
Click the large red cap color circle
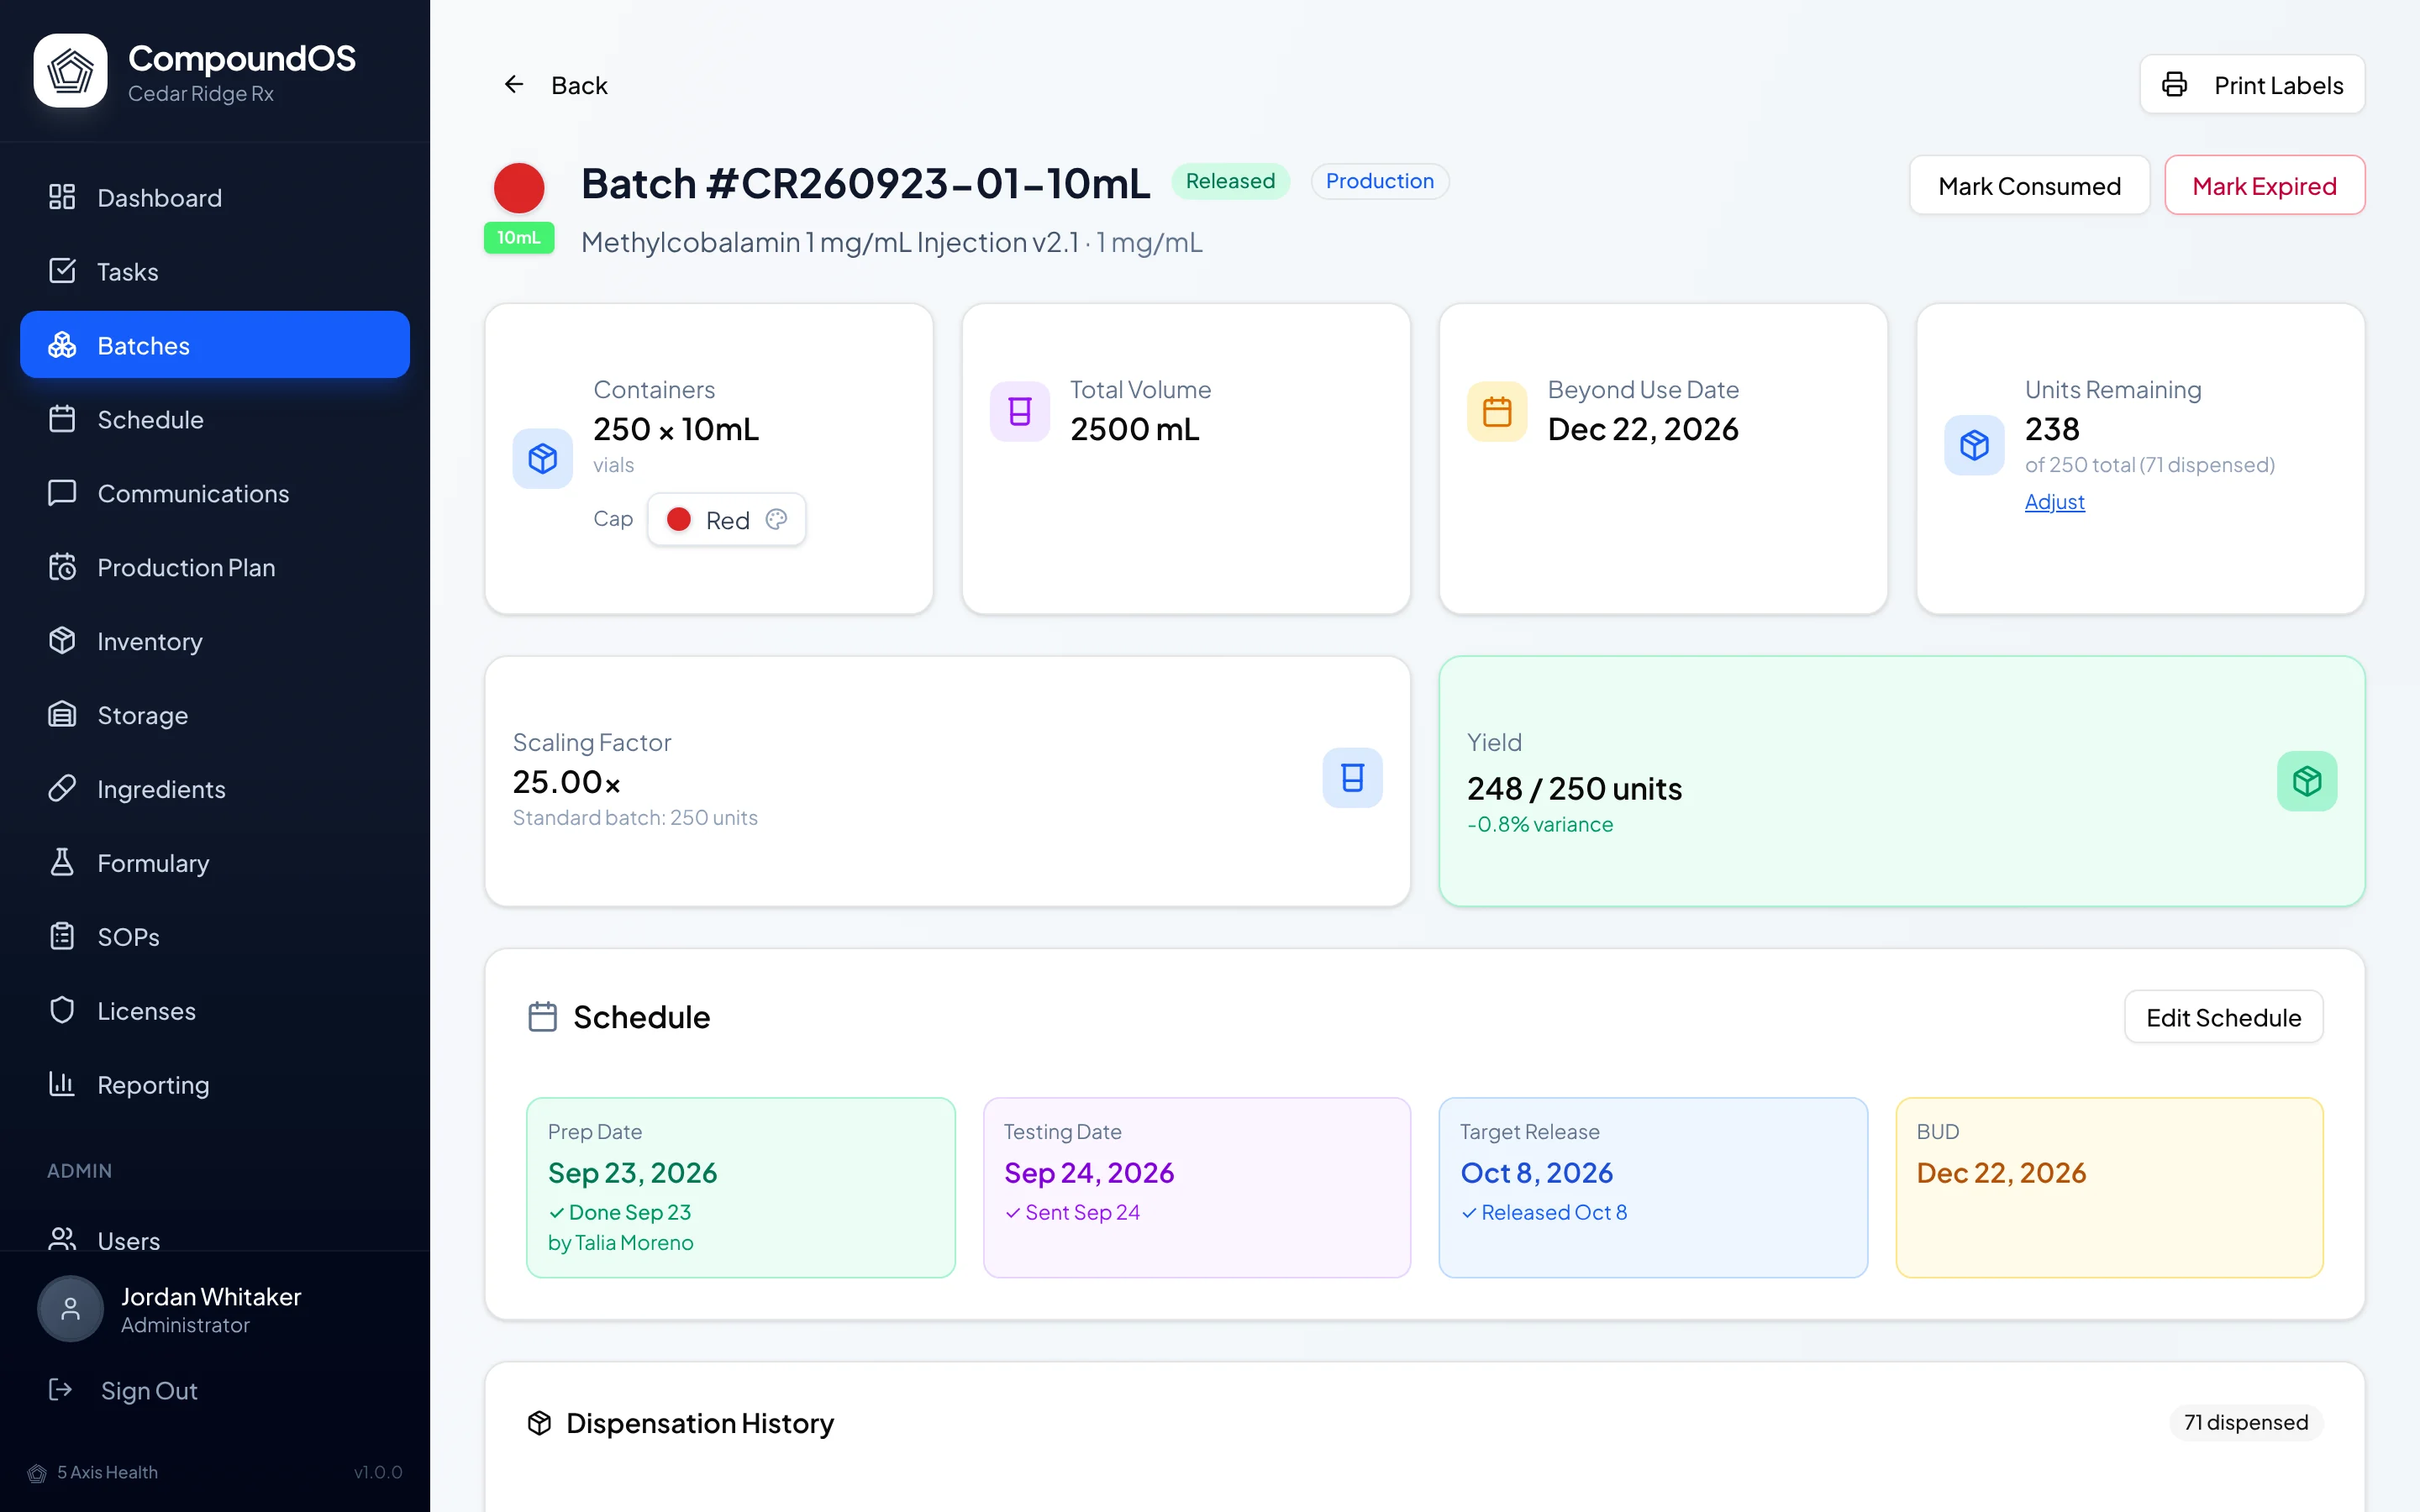click(519, 187)
